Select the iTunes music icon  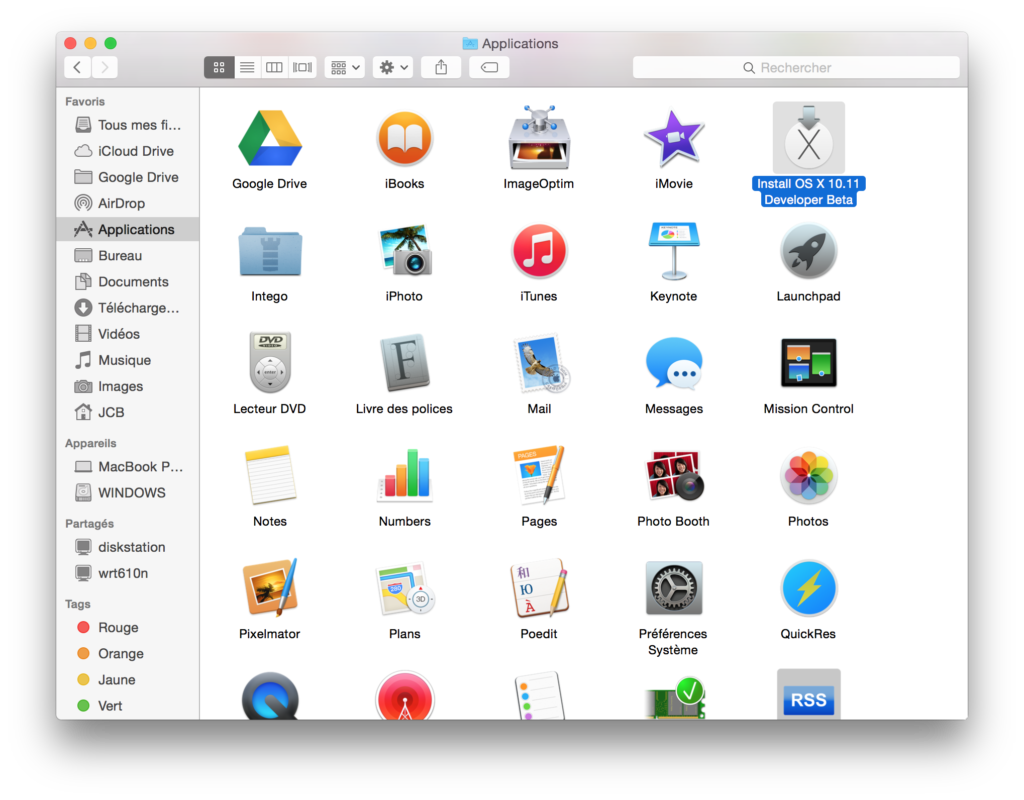[x=539, y=251]
